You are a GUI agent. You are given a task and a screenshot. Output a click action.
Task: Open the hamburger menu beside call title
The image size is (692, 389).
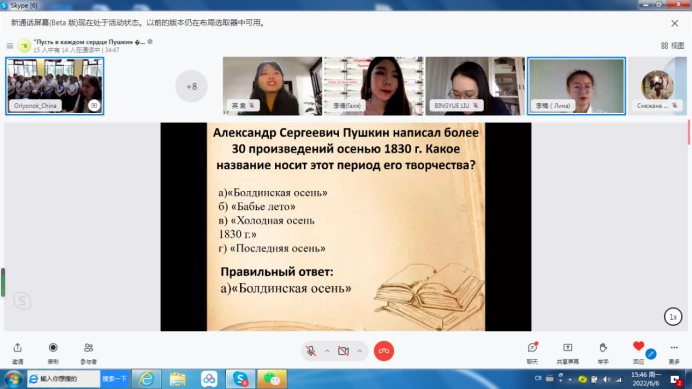pyautogui.click(x=10, y=46)
